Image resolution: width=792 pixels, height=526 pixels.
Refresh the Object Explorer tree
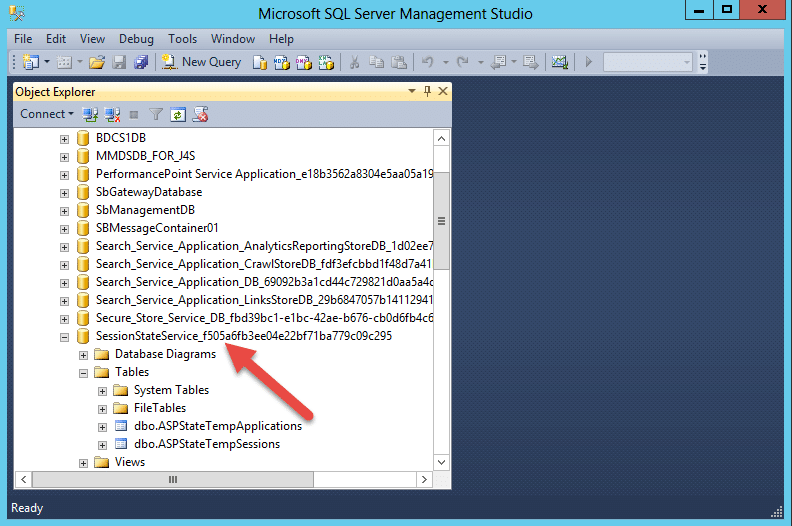pyautogui.click(x=178, y=115)
